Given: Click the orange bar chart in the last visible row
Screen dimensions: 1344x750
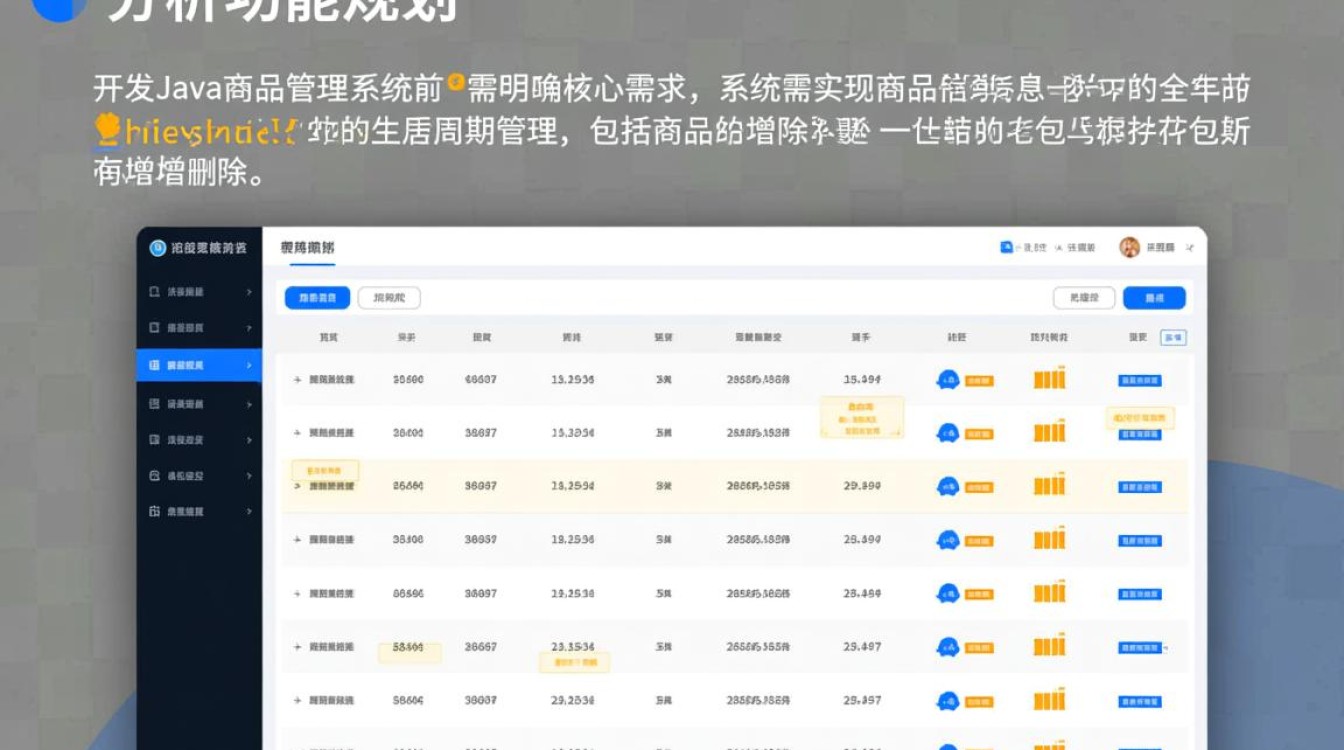Looking at the screenshot, I should pyautogui.click(x=1050, y=701).
